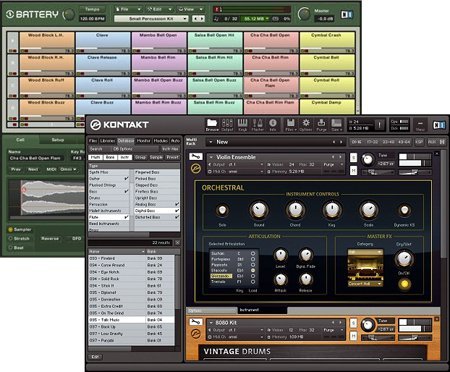Open the Master editor icon in Kontakt
The height and width of the screenshot is (372, 450).
(x=257, y=125)
